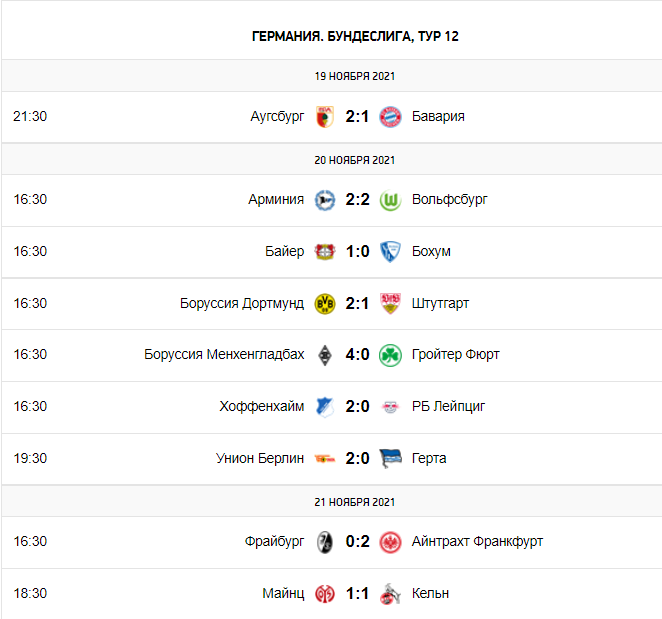Select the Mainz red club logo

click(324, 593)
